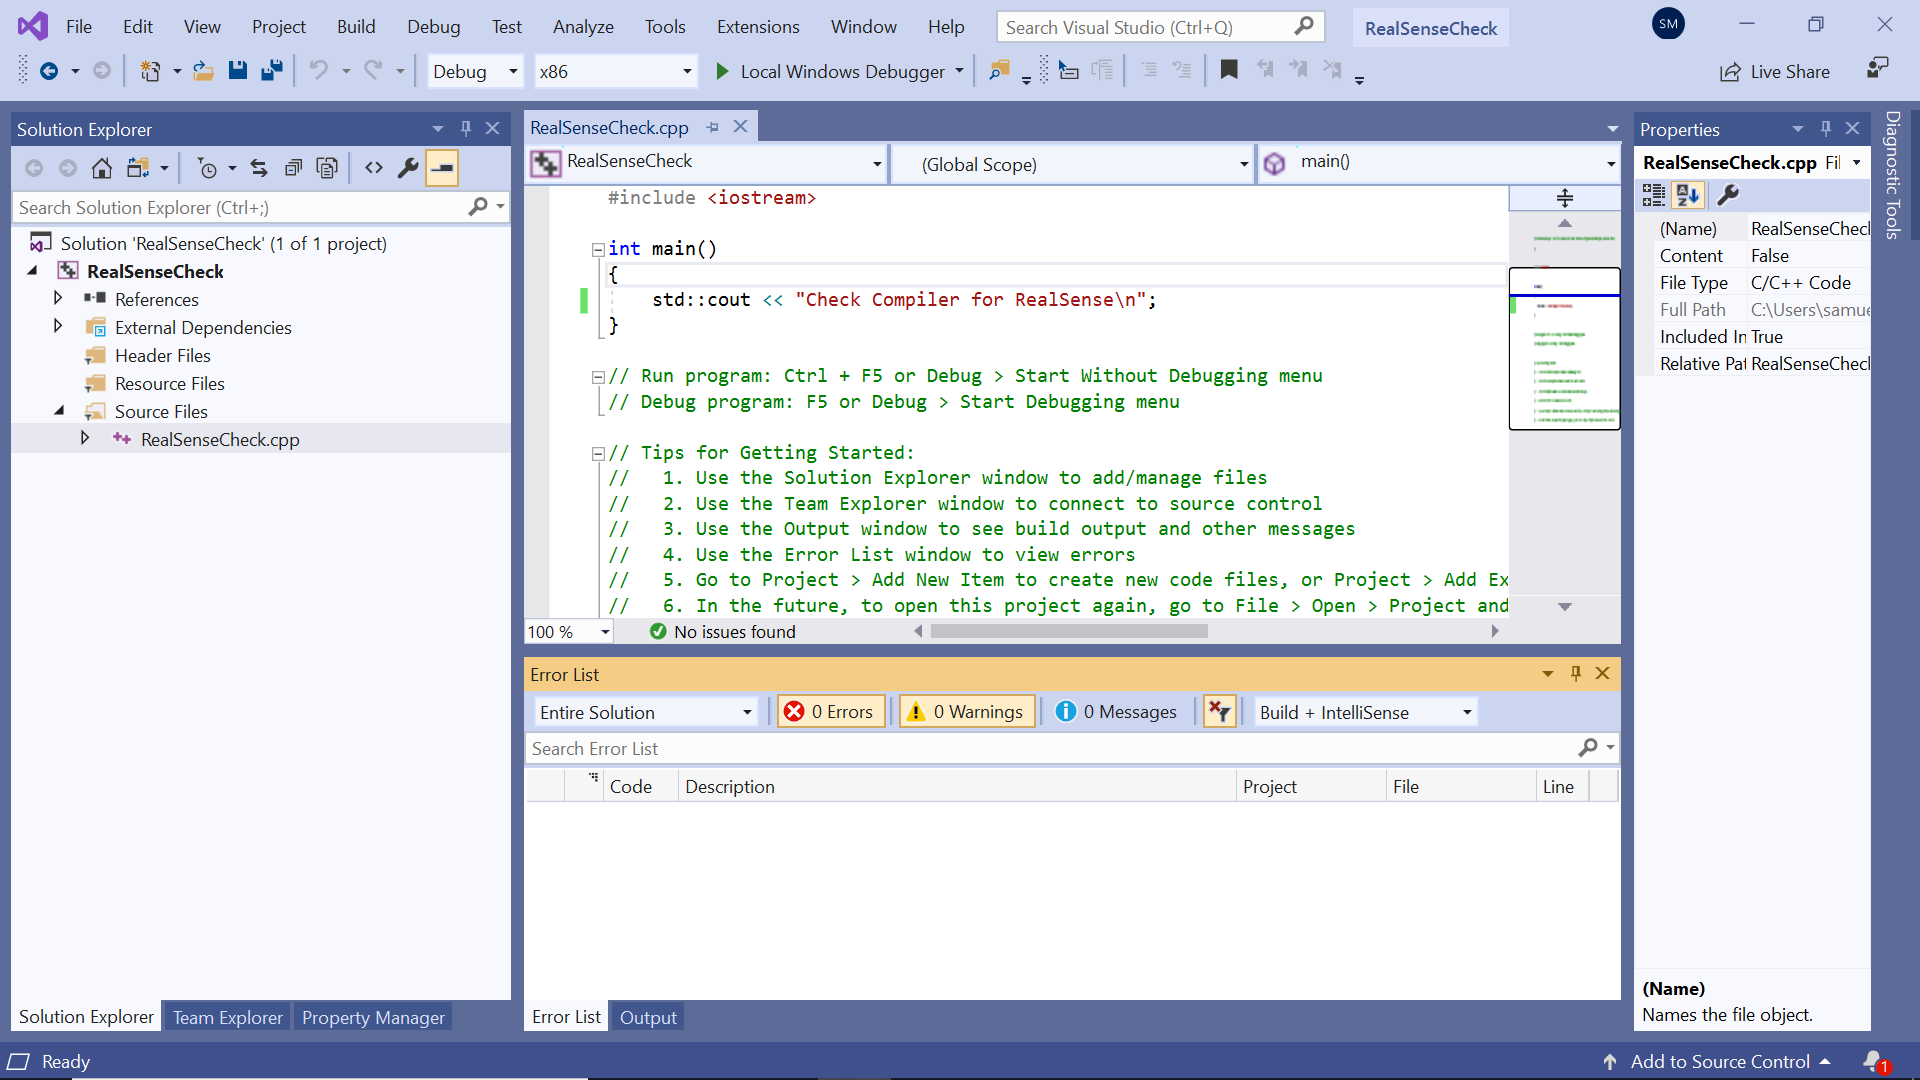Open Find in Files search
This screenshot has width=1920, height=1080.
point(999,71)
